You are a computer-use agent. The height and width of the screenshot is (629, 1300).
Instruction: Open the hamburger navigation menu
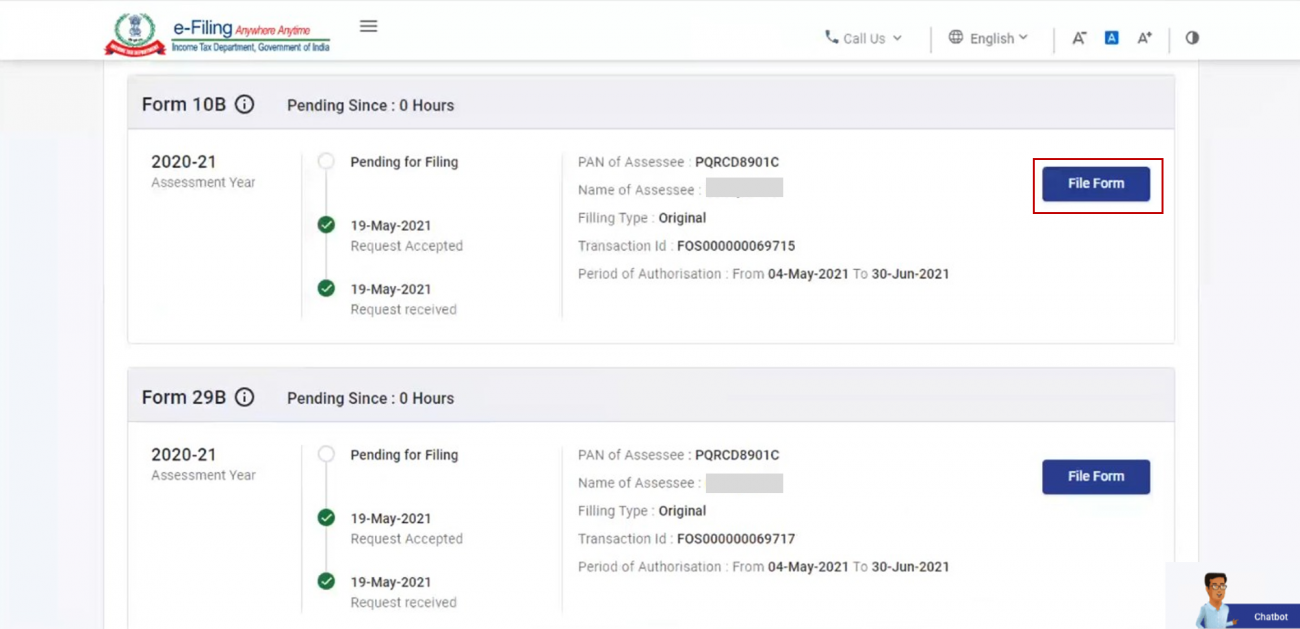(x=368, y=26)
